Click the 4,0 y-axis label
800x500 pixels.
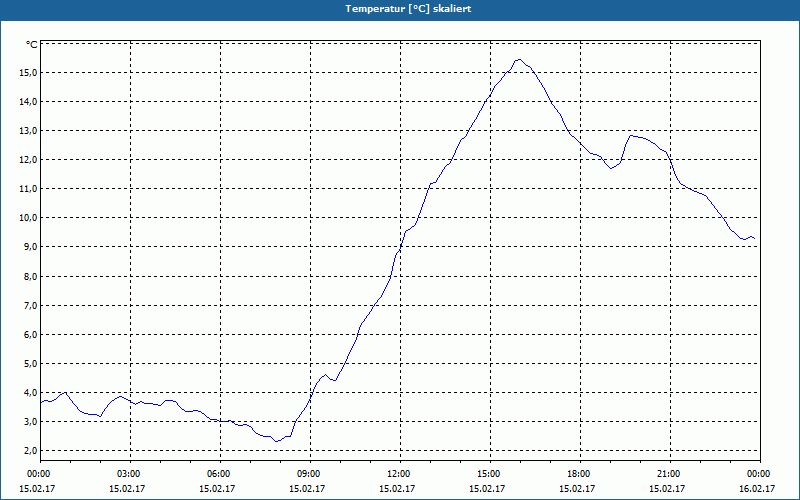(x=30, y=393)
